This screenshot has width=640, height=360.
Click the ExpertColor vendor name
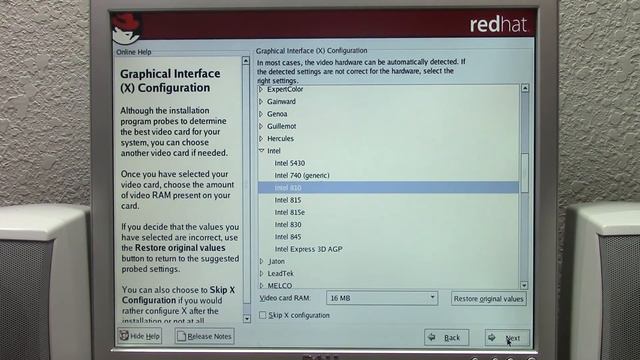(x=285, y=89)
